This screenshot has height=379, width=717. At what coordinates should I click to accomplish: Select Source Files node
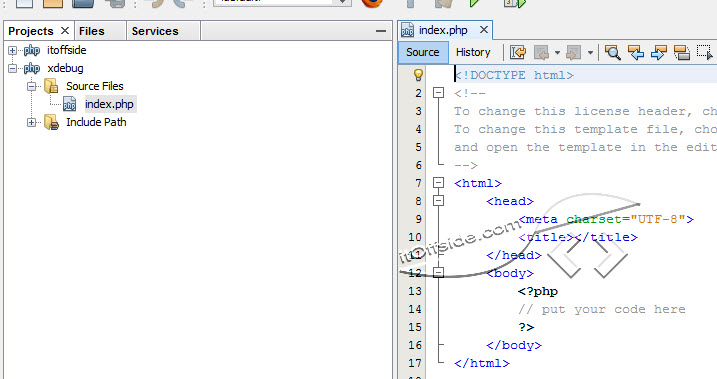point(95,86)
